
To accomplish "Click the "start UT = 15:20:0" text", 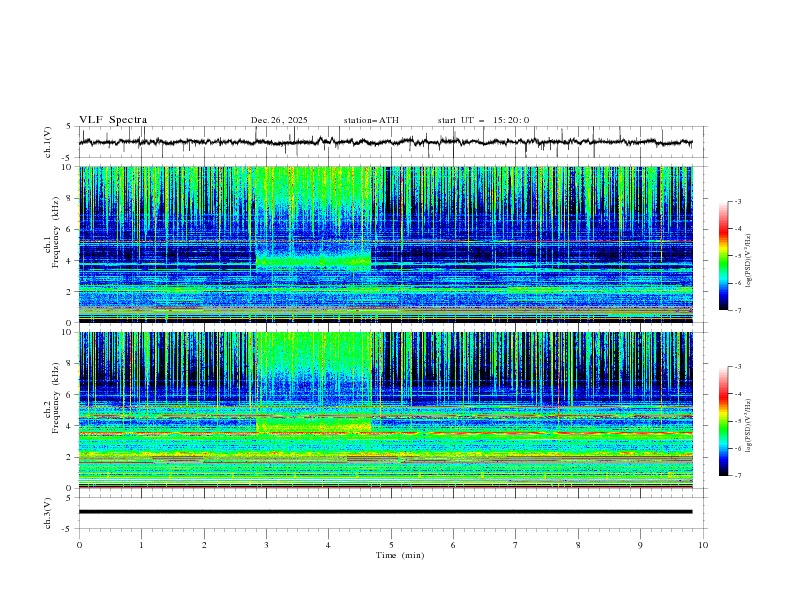I will [x=483, y=120].
